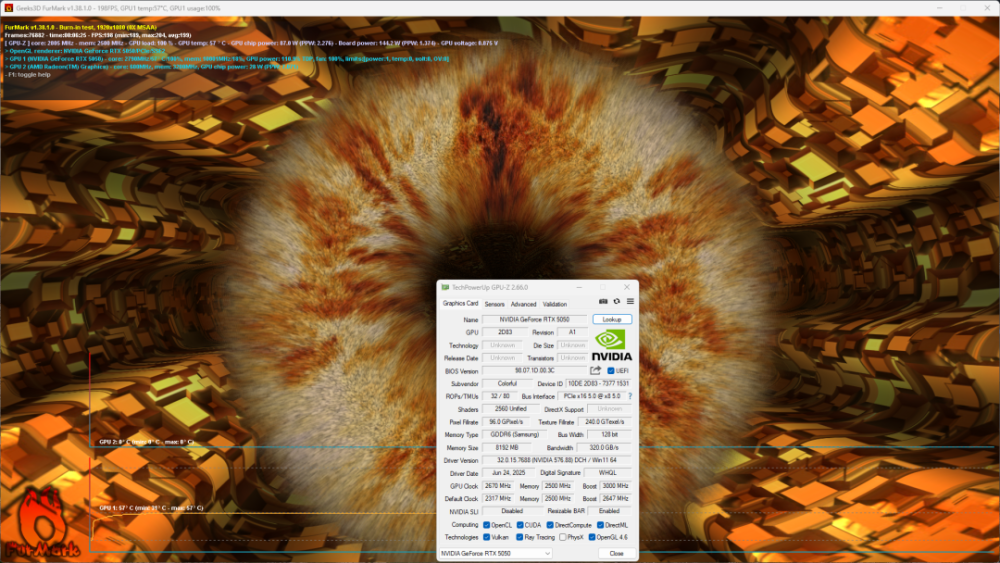Click the Device ID field

click(598, 384)
